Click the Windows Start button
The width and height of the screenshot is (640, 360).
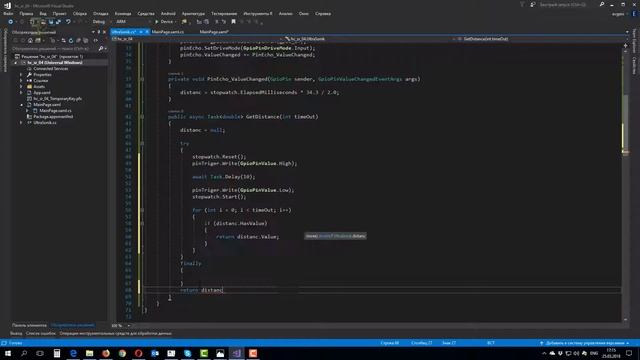(x=8, y=353)
